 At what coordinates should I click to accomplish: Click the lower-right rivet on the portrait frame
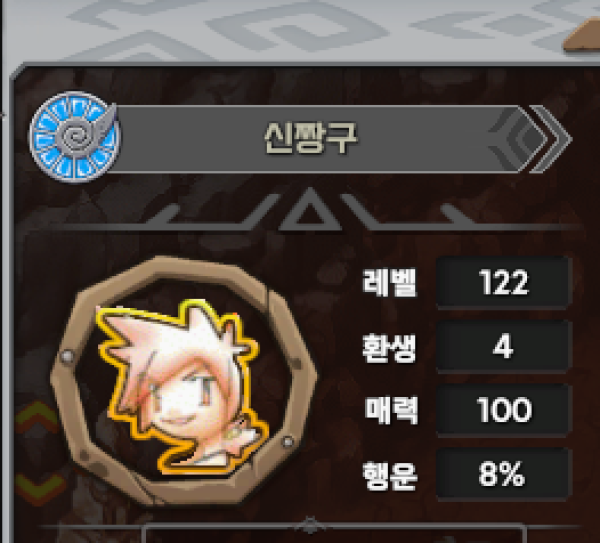(288, 442)
